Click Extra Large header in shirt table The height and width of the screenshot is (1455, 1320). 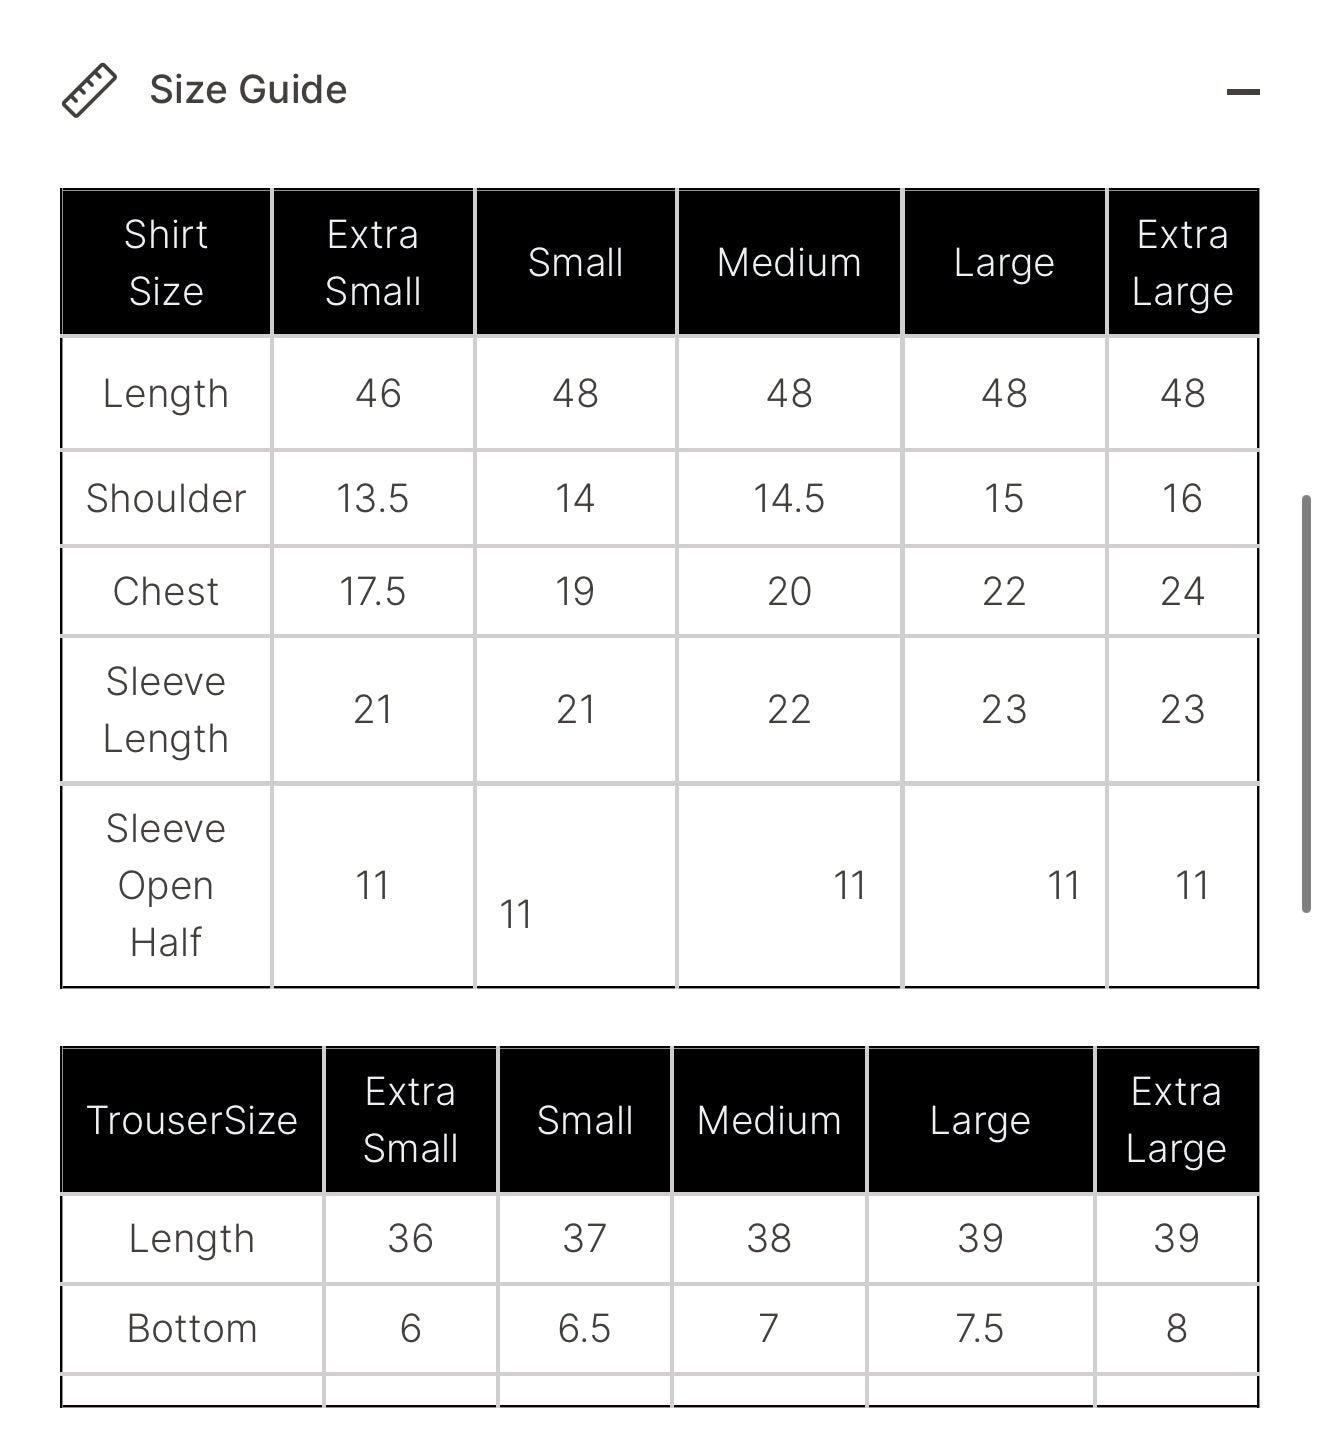1182,262
